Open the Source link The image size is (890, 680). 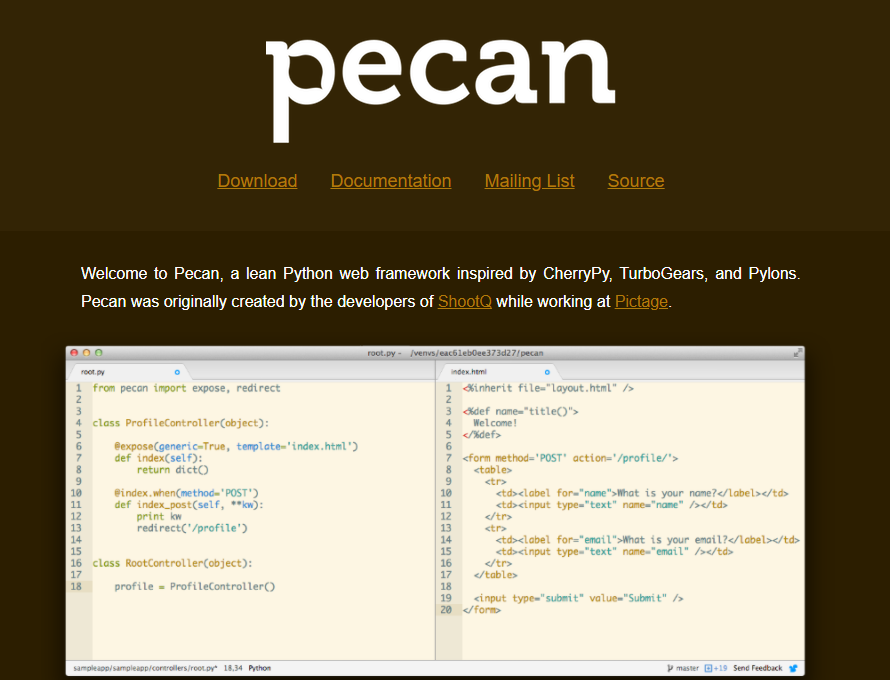(636, 181)
